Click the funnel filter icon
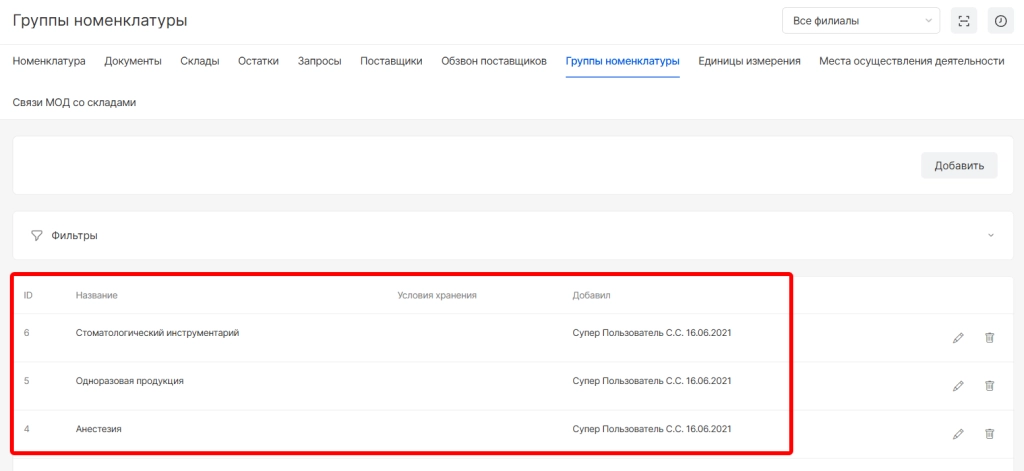 click(x=37, y=236)
